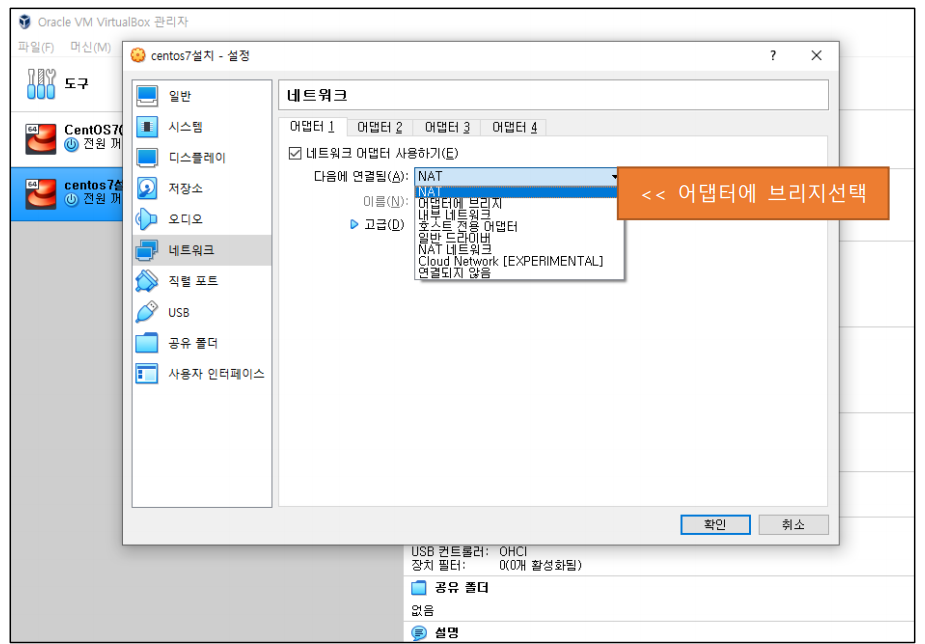This screenshot has width=925, height=644.
Task: Open the 다음에 연결됨 combo box arrow
Action: (614, 176)
